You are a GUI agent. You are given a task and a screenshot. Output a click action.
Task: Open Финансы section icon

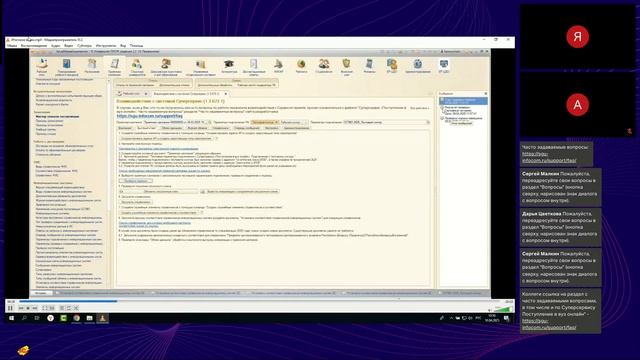tap(369, 66)
